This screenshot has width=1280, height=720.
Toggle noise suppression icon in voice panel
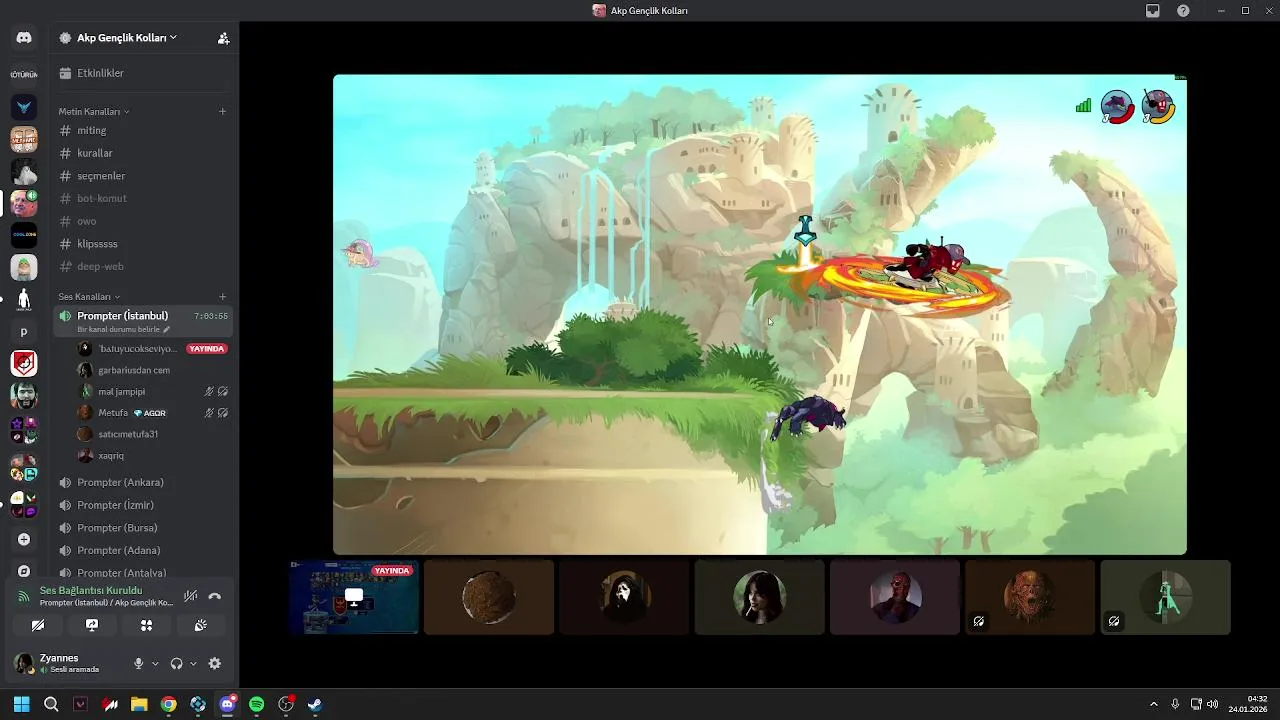[x=190, y=596]
